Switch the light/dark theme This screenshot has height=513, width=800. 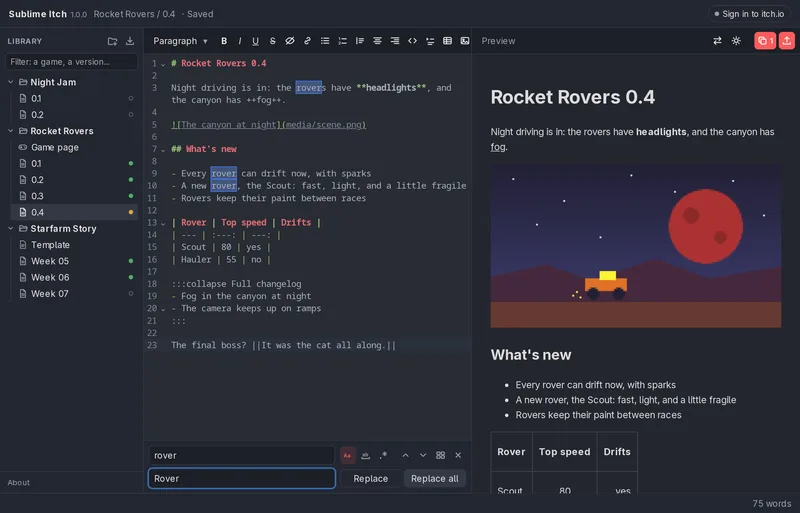point(736,41)
